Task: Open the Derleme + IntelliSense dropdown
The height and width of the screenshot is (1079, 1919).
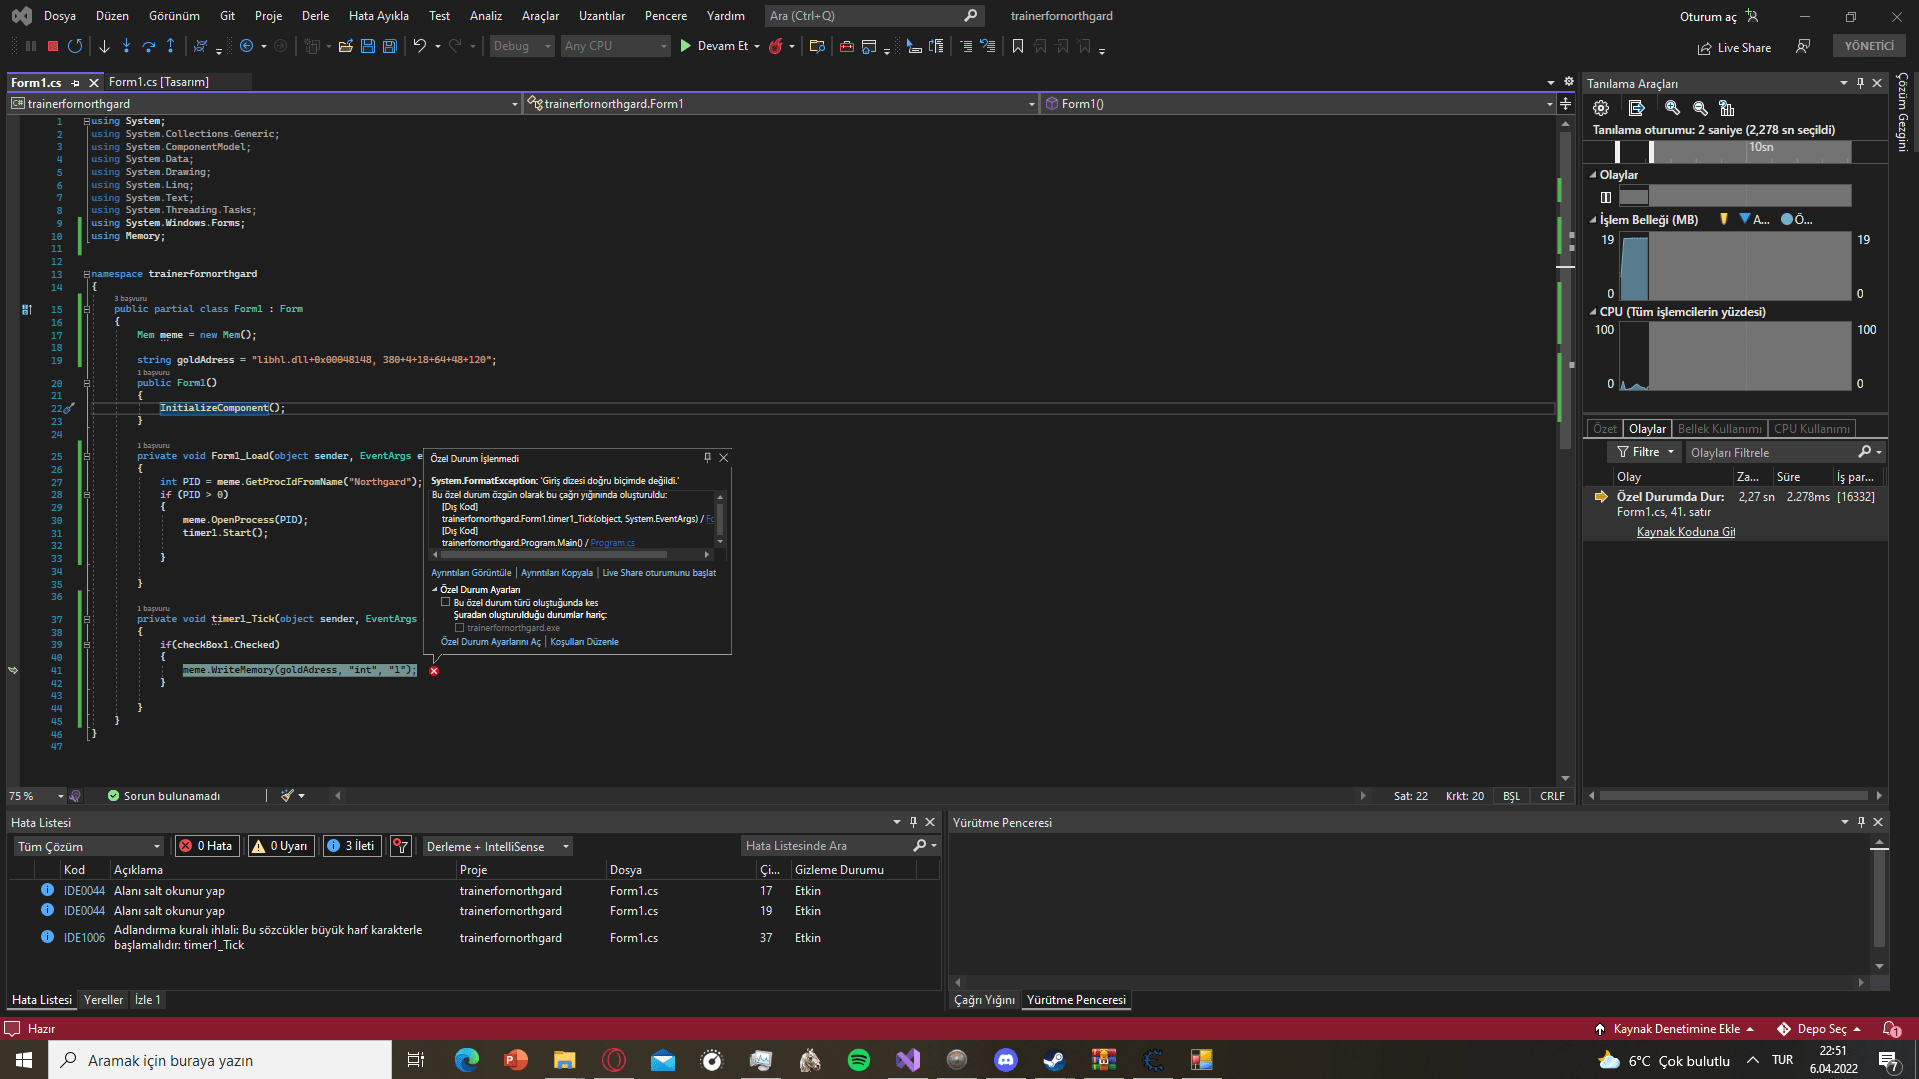Action: pyautogui.click(x=498, y=846)
